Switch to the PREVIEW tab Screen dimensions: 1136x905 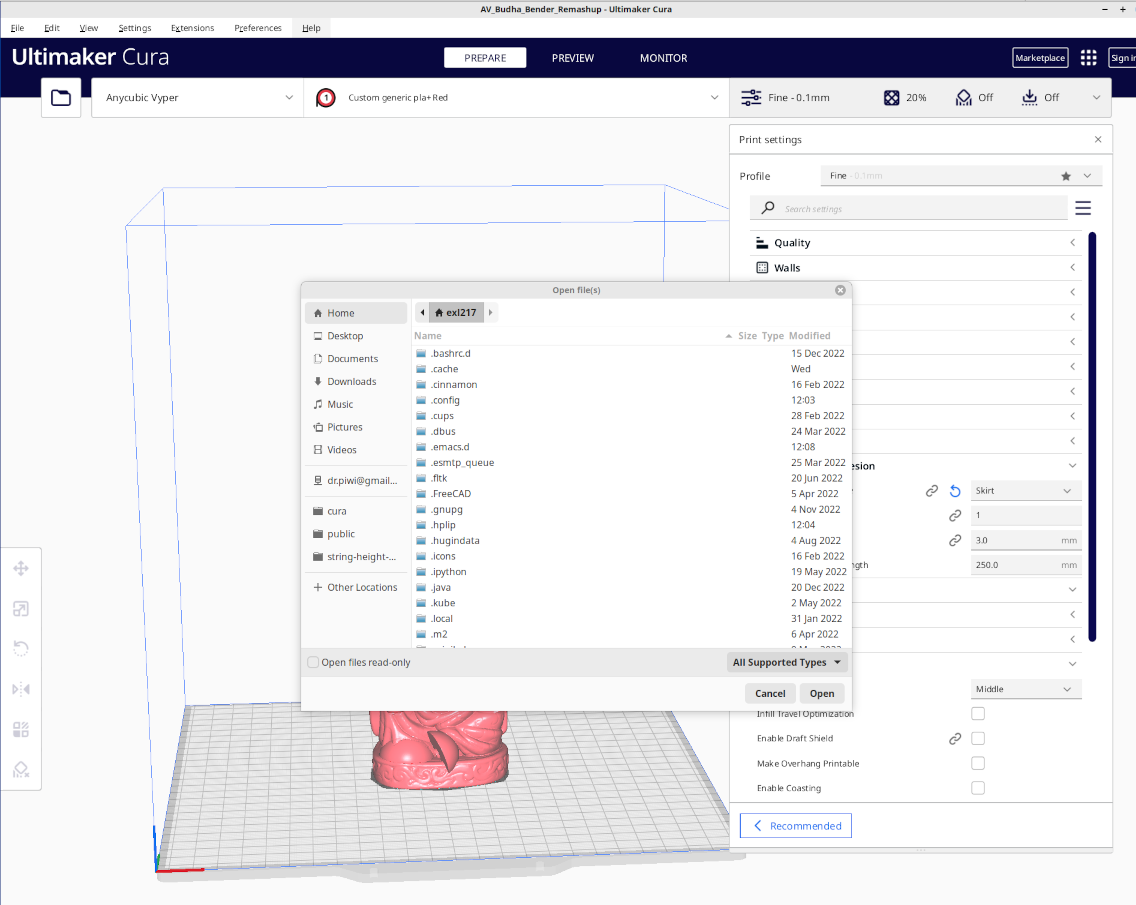pyautogui.click(x=572, y=58)
